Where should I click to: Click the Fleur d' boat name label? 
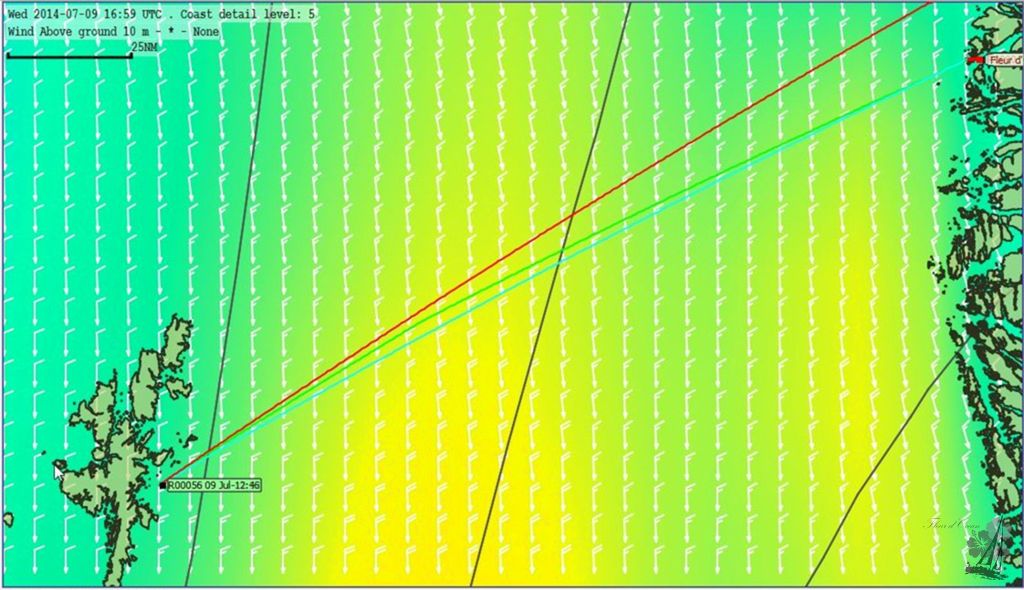1003,60
